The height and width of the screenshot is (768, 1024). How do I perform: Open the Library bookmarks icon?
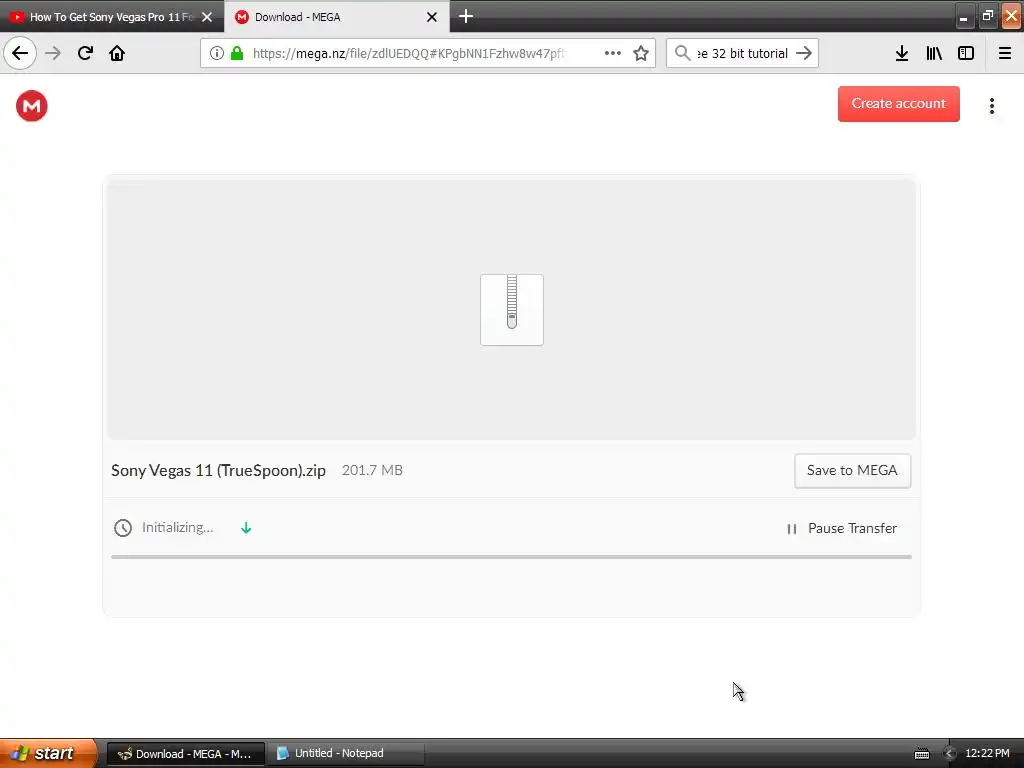coord(934,53)
